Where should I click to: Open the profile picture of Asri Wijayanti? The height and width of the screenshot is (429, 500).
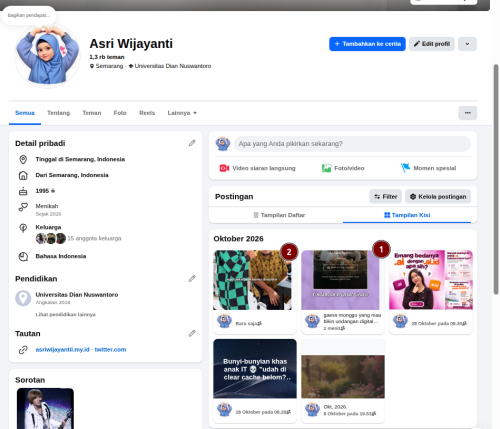pyautogui.click(x=47, y=56)
